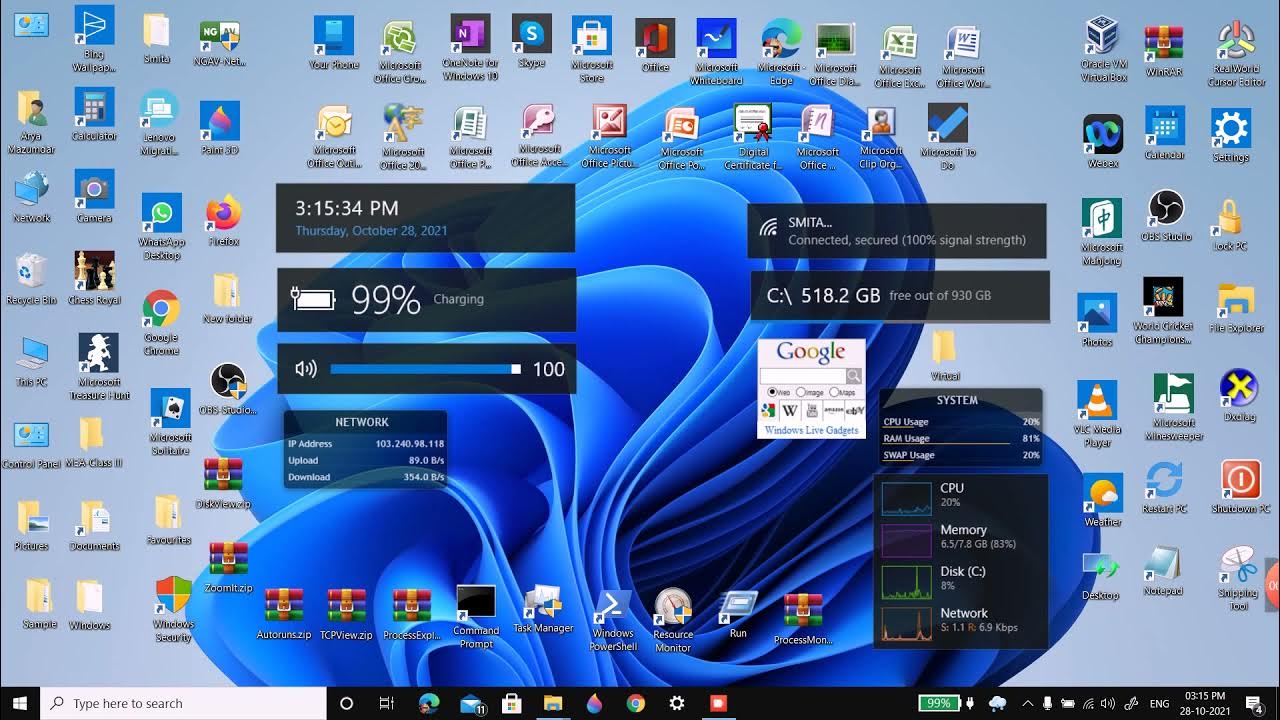Open the Run shortcut icon
The image size is (1280, 720).
point(738,615)
